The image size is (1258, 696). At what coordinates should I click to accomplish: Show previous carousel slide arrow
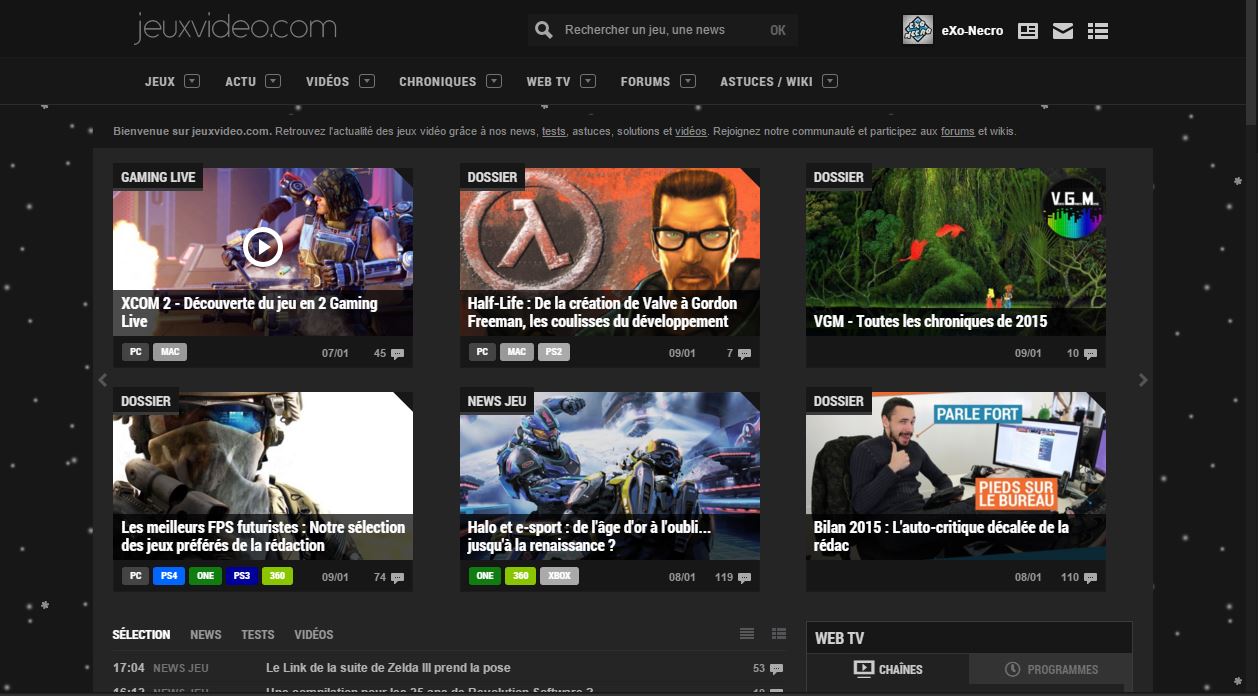(x=102, y=380)
